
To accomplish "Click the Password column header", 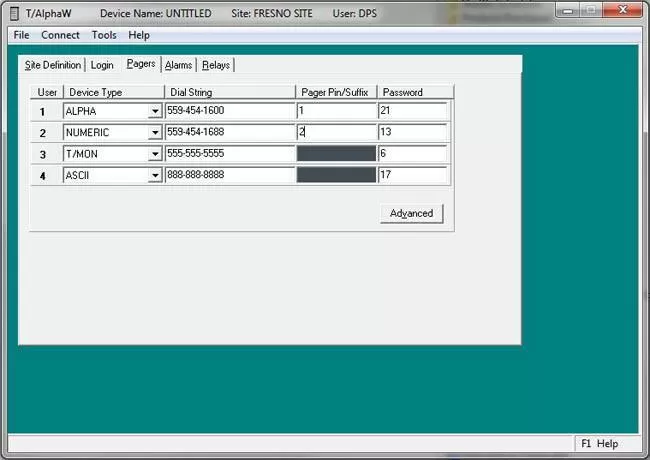I will coord(415,92).
